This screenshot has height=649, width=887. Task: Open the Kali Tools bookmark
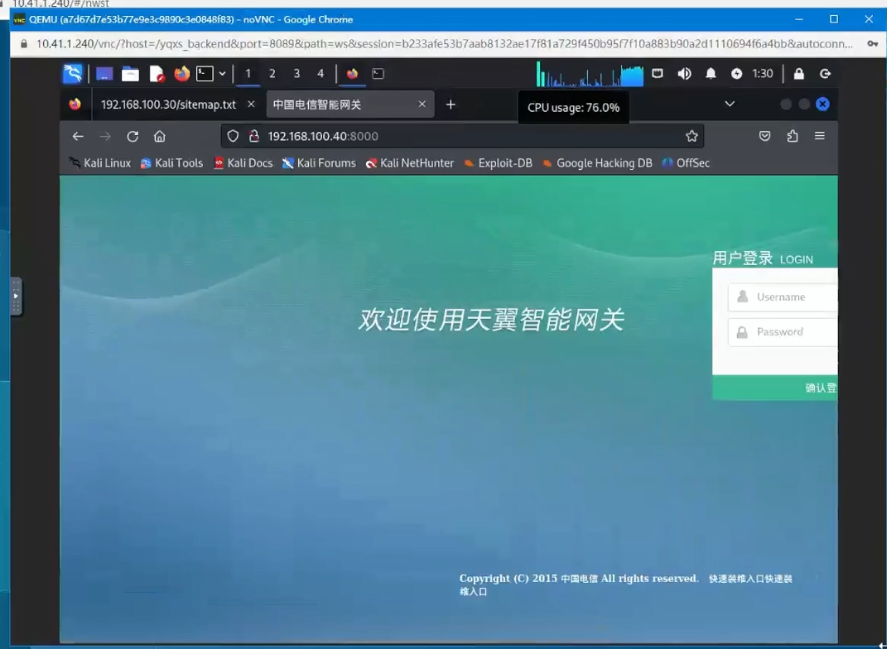171,164
